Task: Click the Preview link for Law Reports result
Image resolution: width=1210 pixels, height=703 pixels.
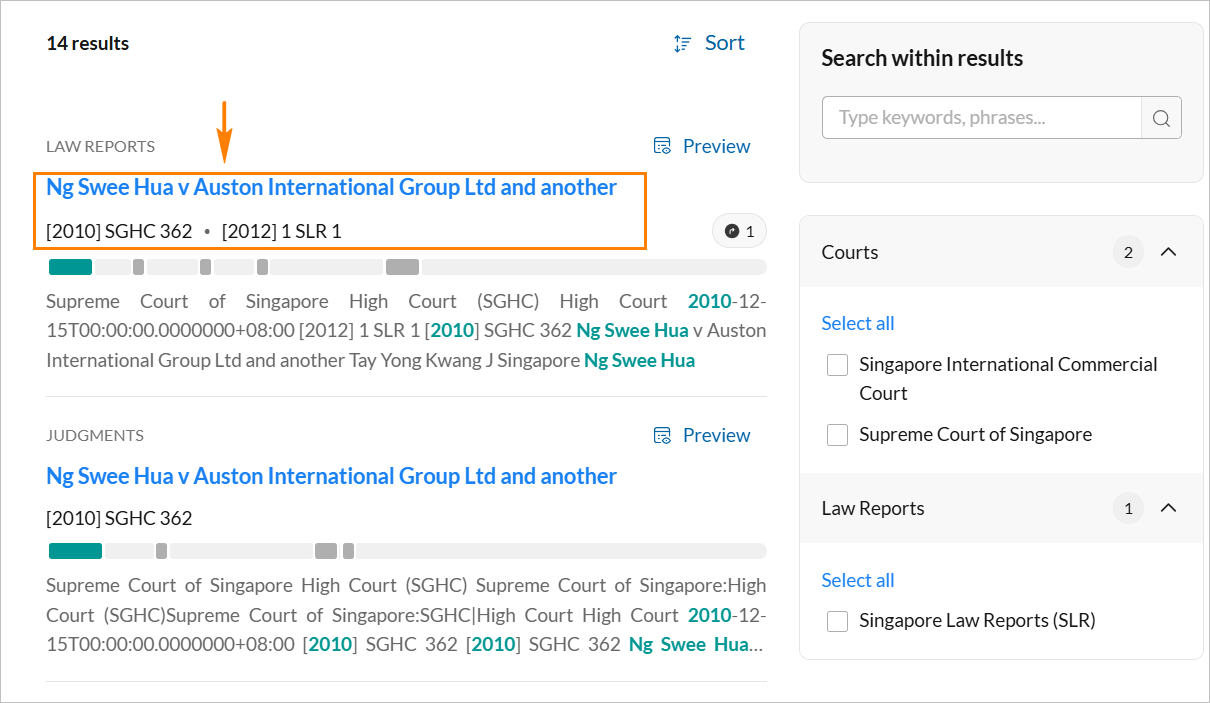Action: coord(716,146)
